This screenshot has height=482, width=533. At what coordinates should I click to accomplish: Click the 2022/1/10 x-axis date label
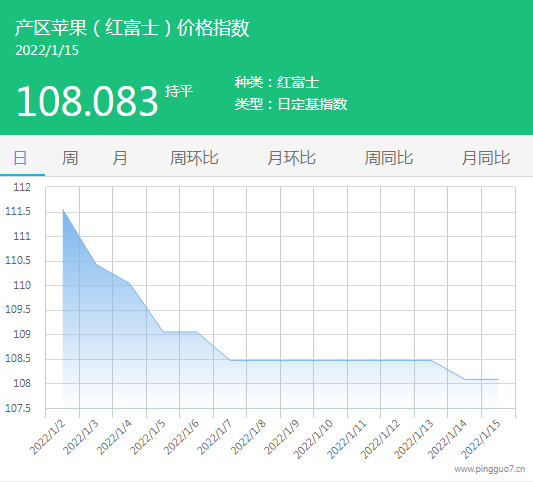[x=314, y=439]
